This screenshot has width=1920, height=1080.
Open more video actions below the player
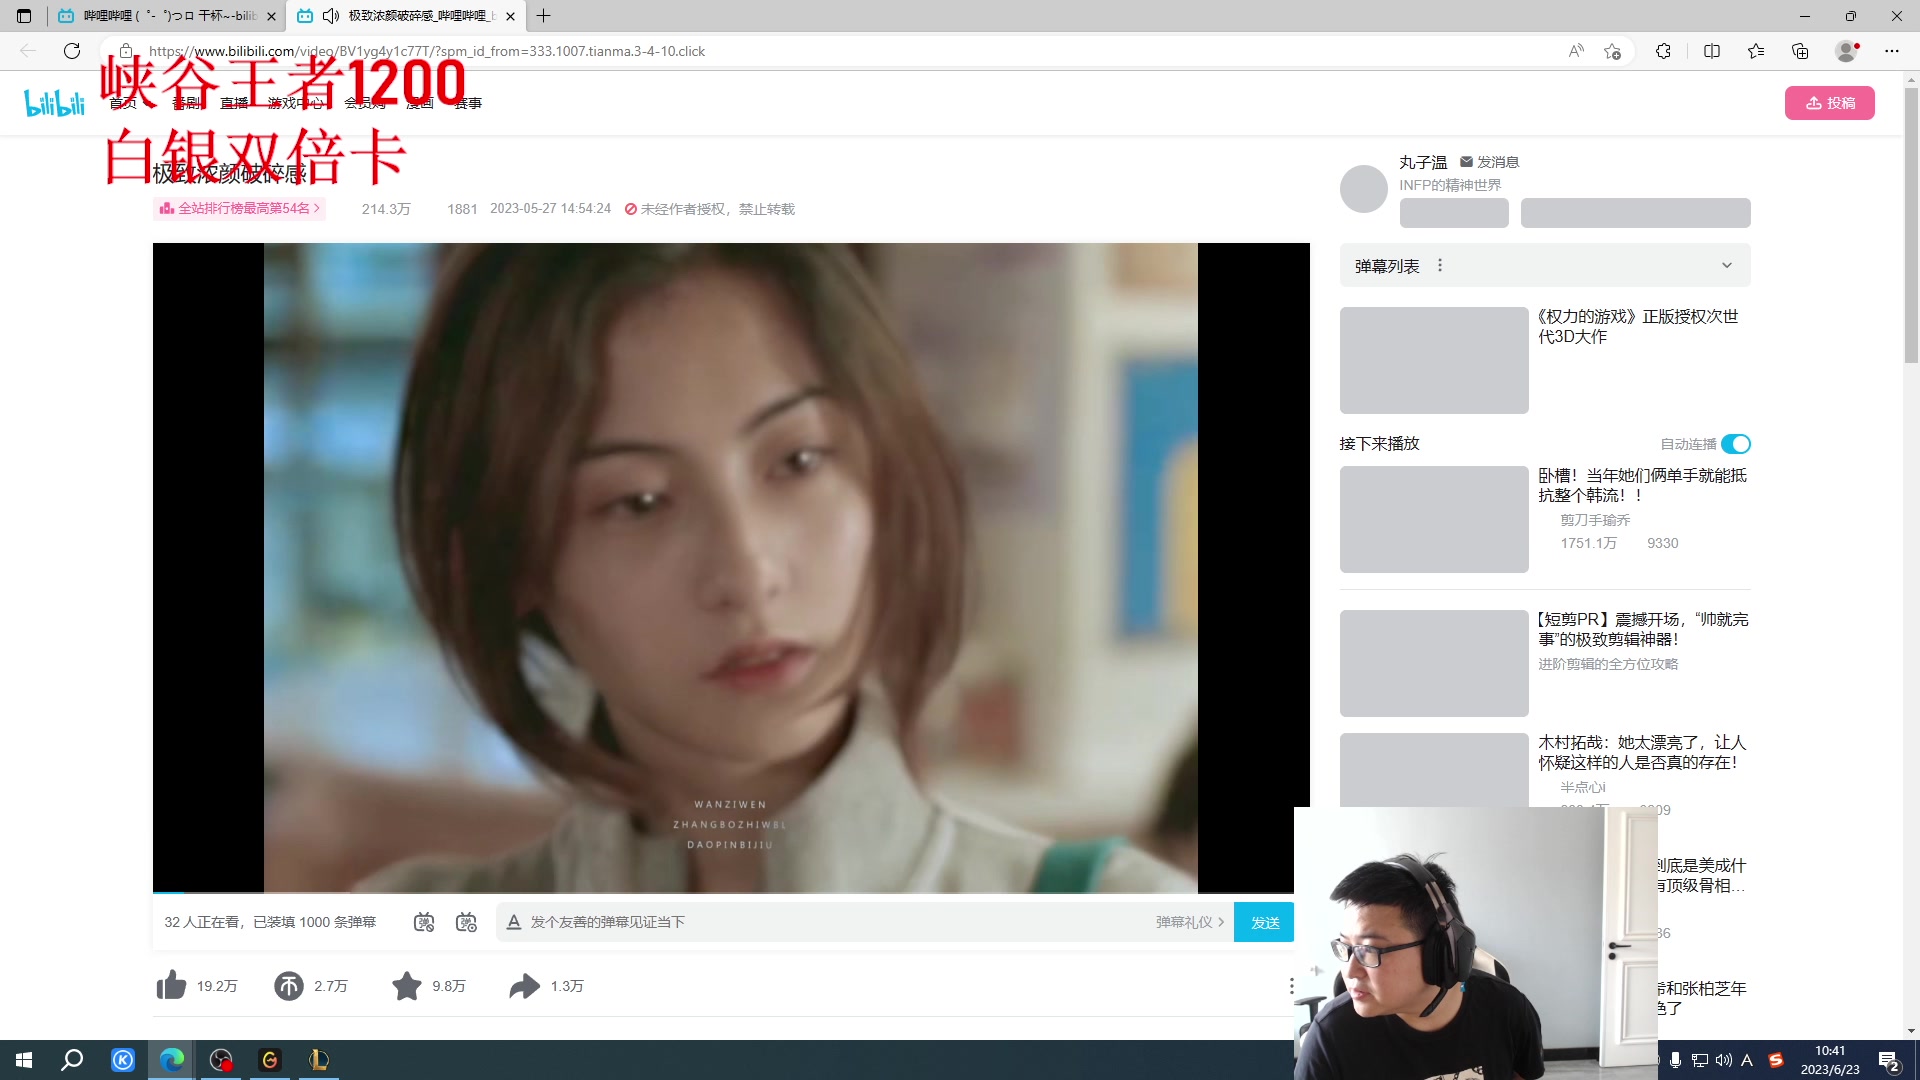[x=1291, y=986]
